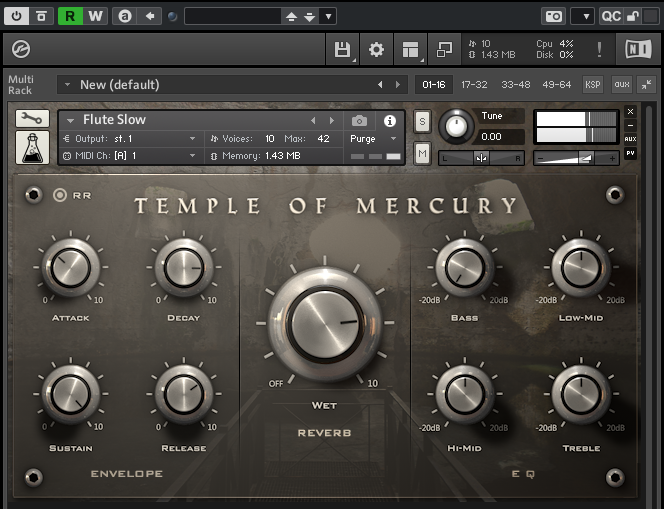The height and width of the screenshot is (509, 664).
Task: Adjust the Tune knob
Action: [x=456, y=126]
